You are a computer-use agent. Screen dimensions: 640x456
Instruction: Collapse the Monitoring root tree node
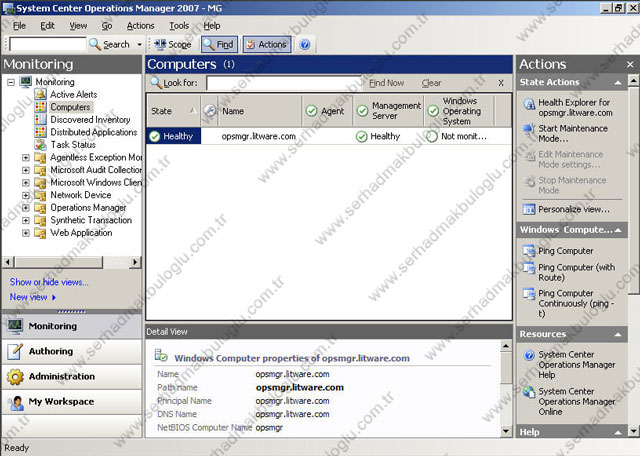(x=11, y=82)
